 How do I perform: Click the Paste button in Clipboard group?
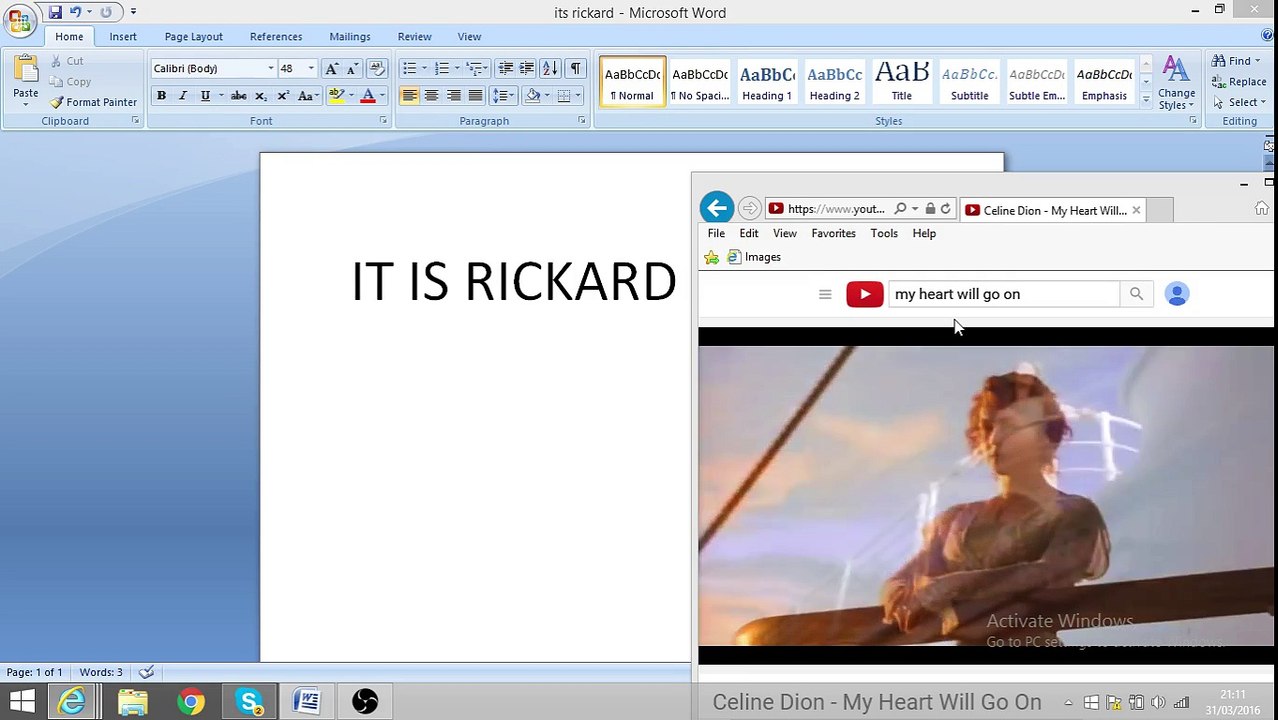coord(26,80)
